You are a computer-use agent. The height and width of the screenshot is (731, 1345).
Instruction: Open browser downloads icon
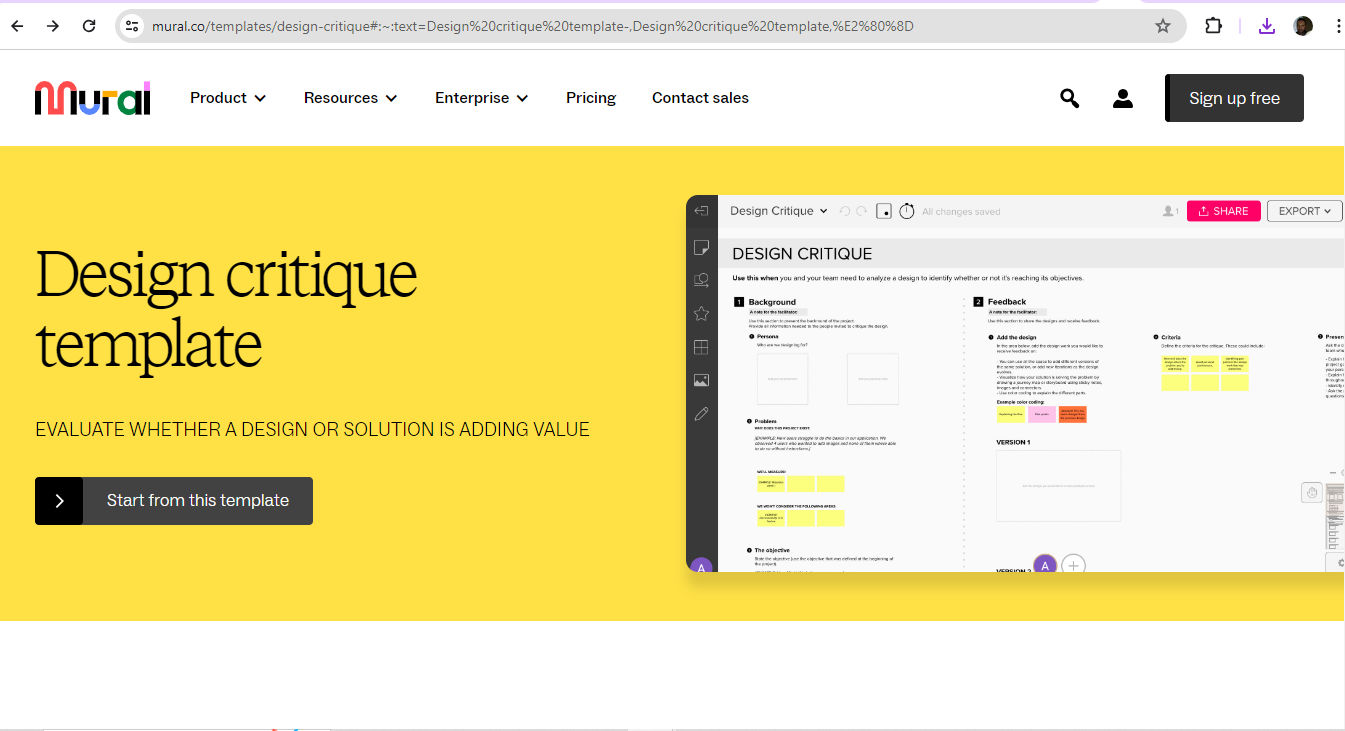pos(1267,26)
